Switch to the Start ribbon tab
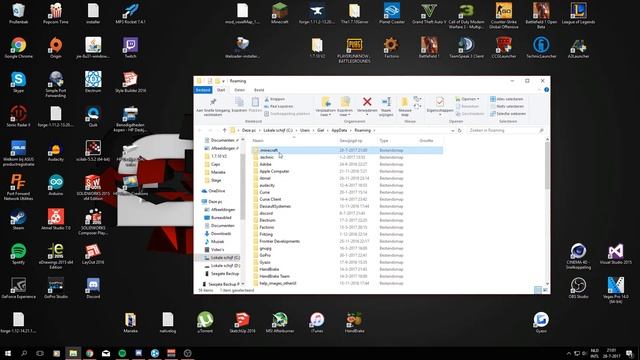Image resolution: width=640 pixels, height=360 pixels. pyautogui.click(x=221, y=90)
